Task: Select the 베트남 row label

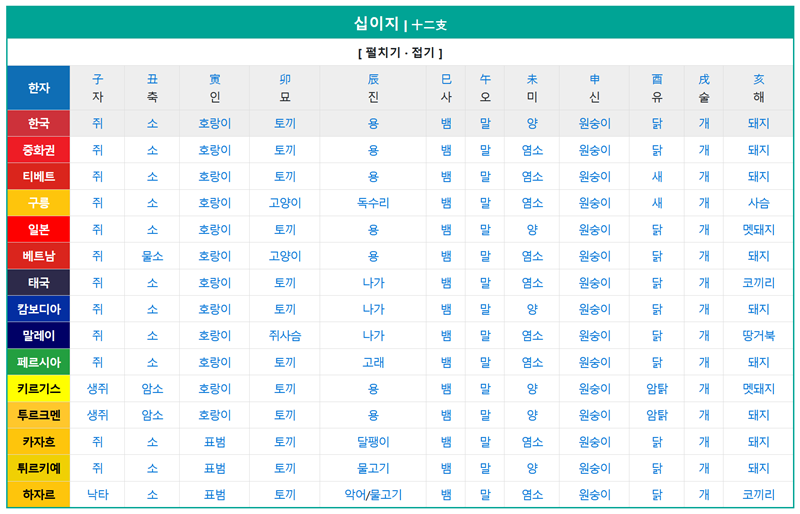Action: coord(39,256)
